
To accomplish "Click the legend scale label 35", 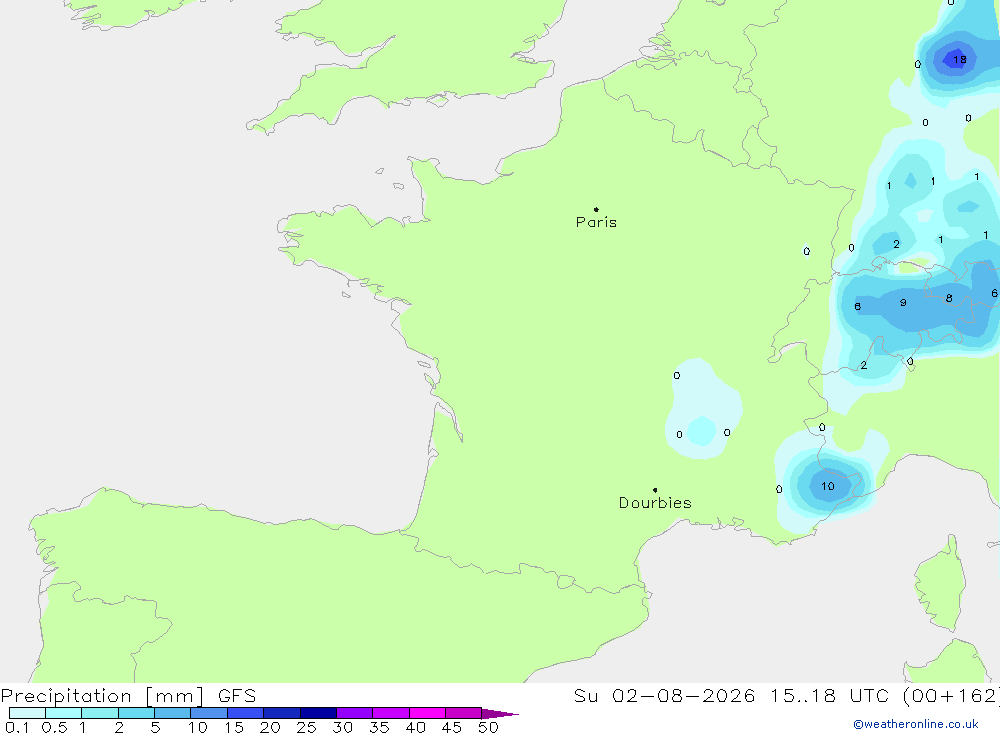I will tap(379, 727).
